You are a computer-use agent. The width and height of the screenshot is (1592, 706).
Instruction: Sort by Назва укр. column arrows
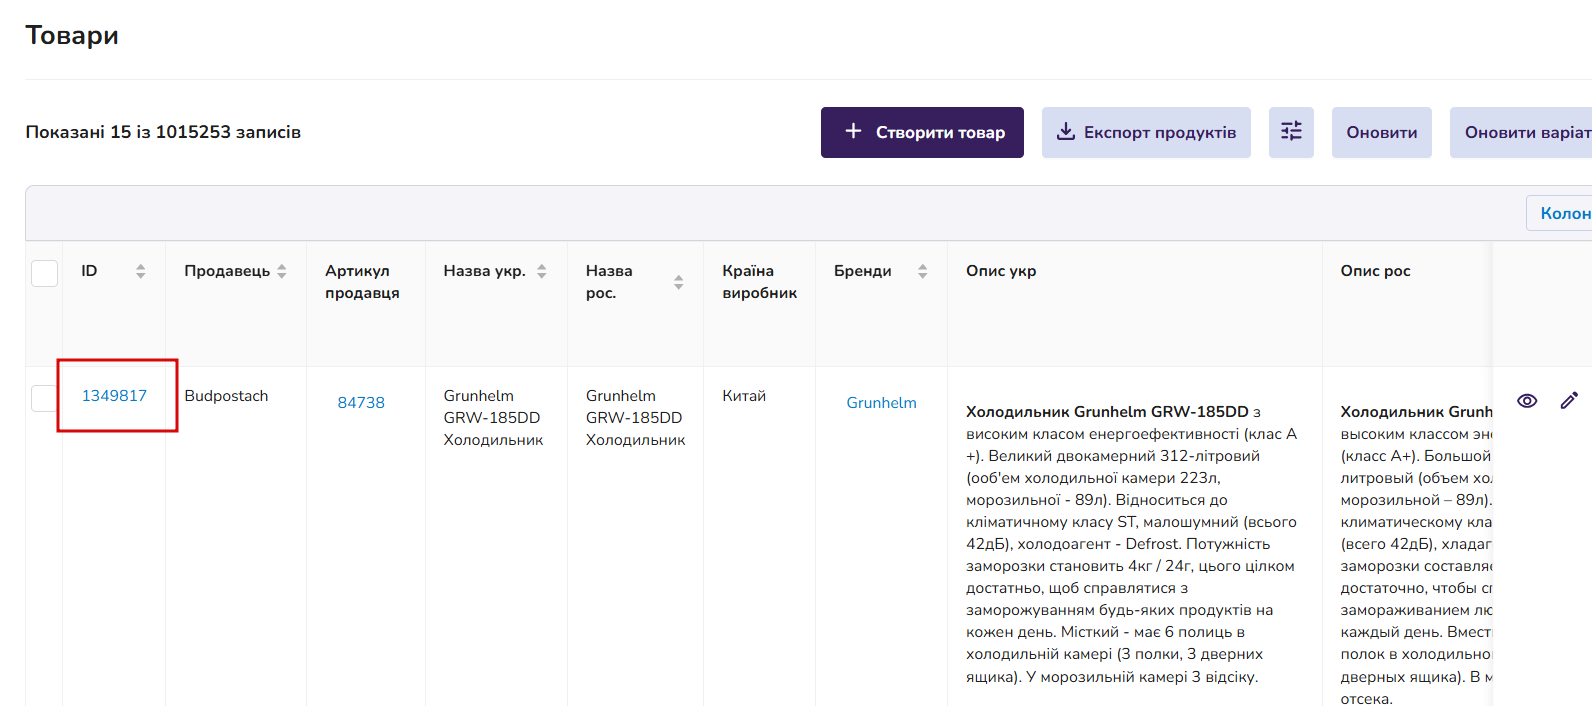coord(542,271)
